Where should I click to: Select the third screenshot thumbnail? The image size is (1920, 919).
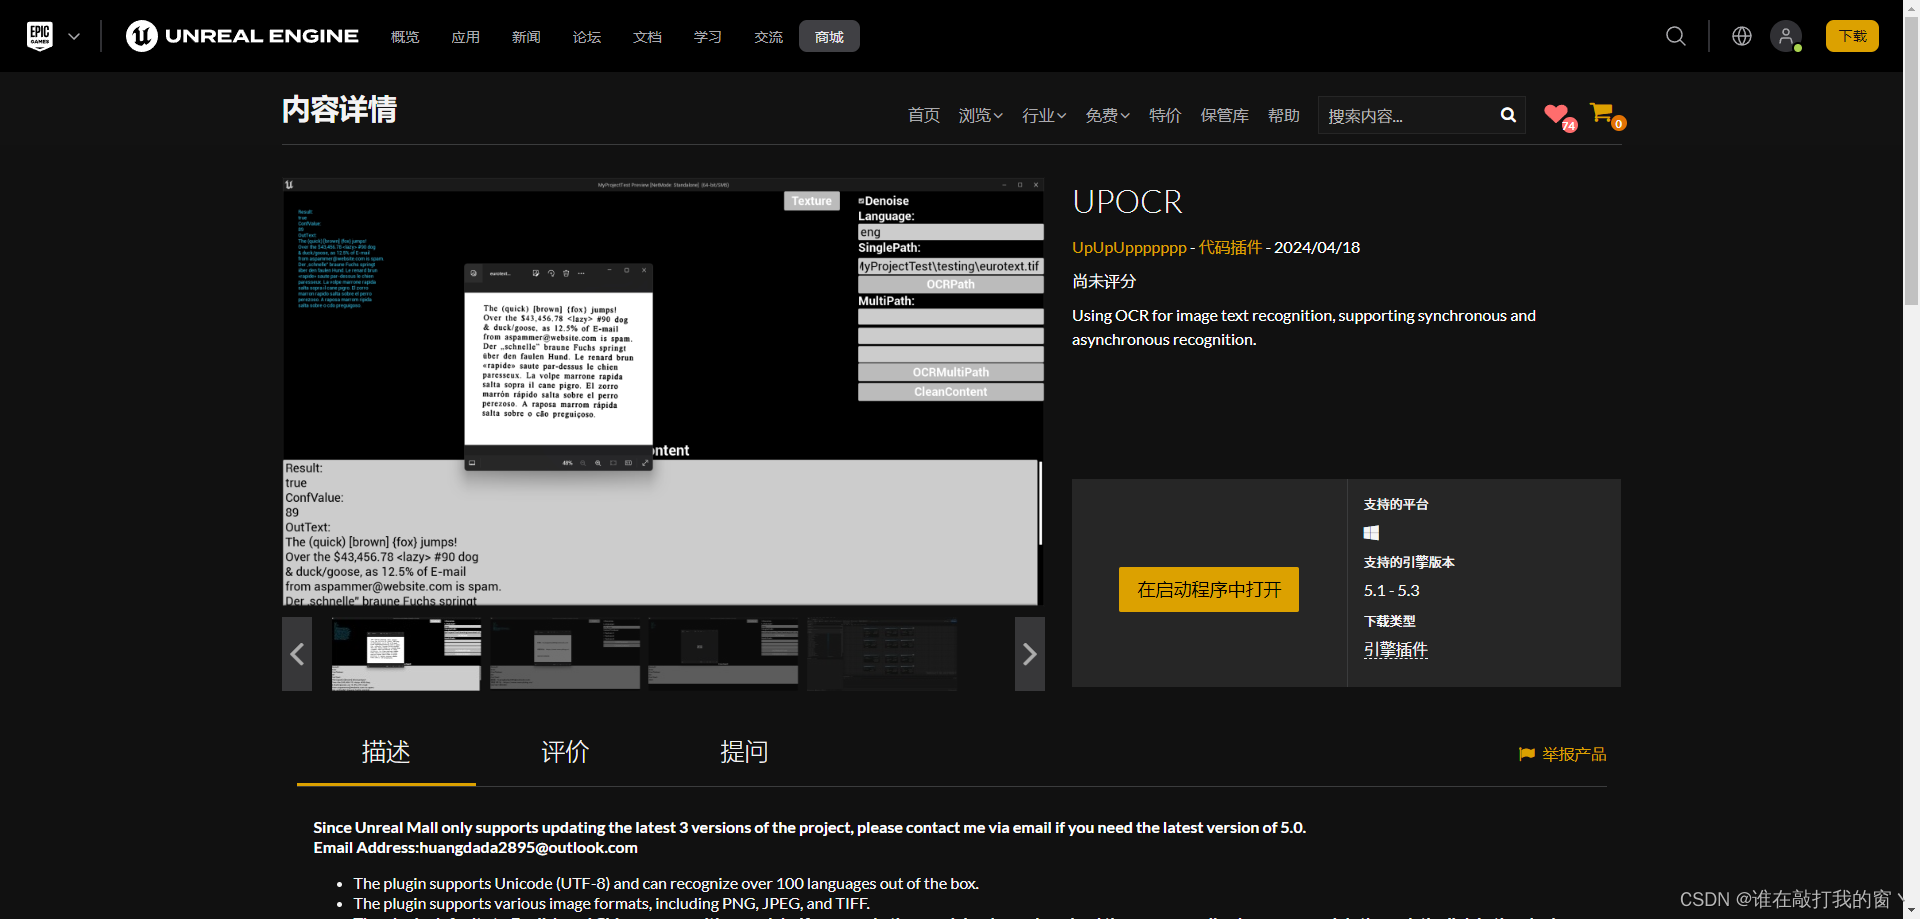[x=723, y=654]
